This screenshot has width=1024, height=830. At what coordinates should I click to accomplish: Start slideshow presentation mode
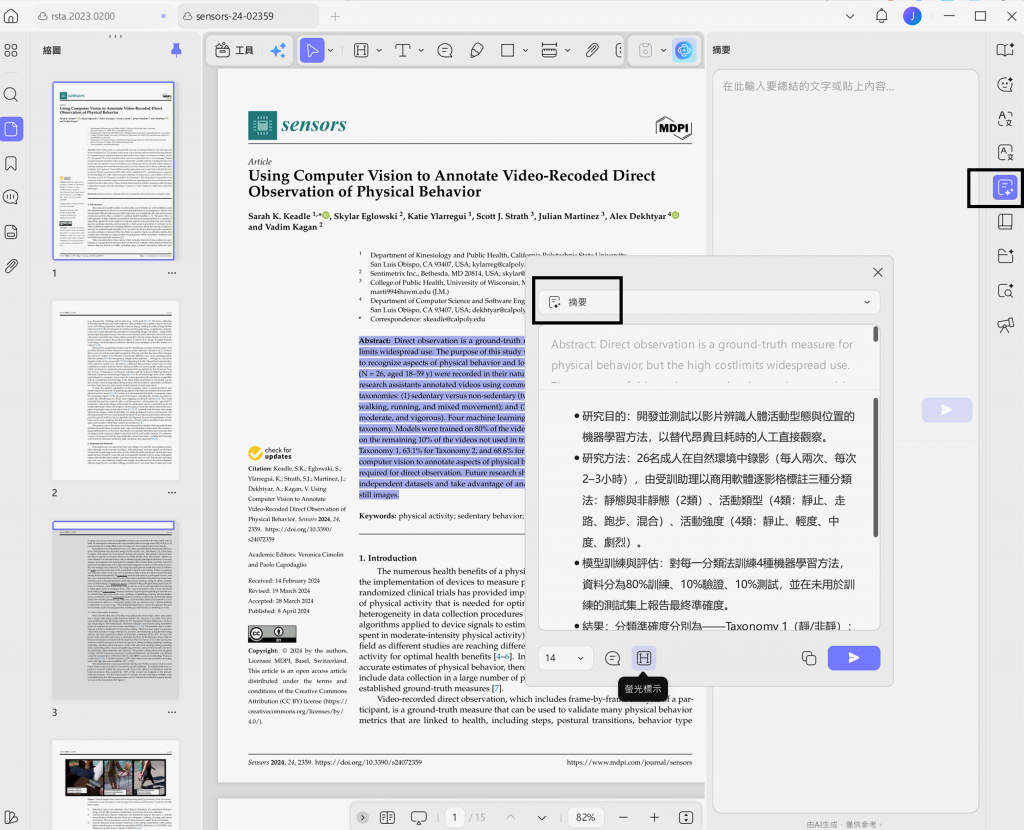point(419,817)
